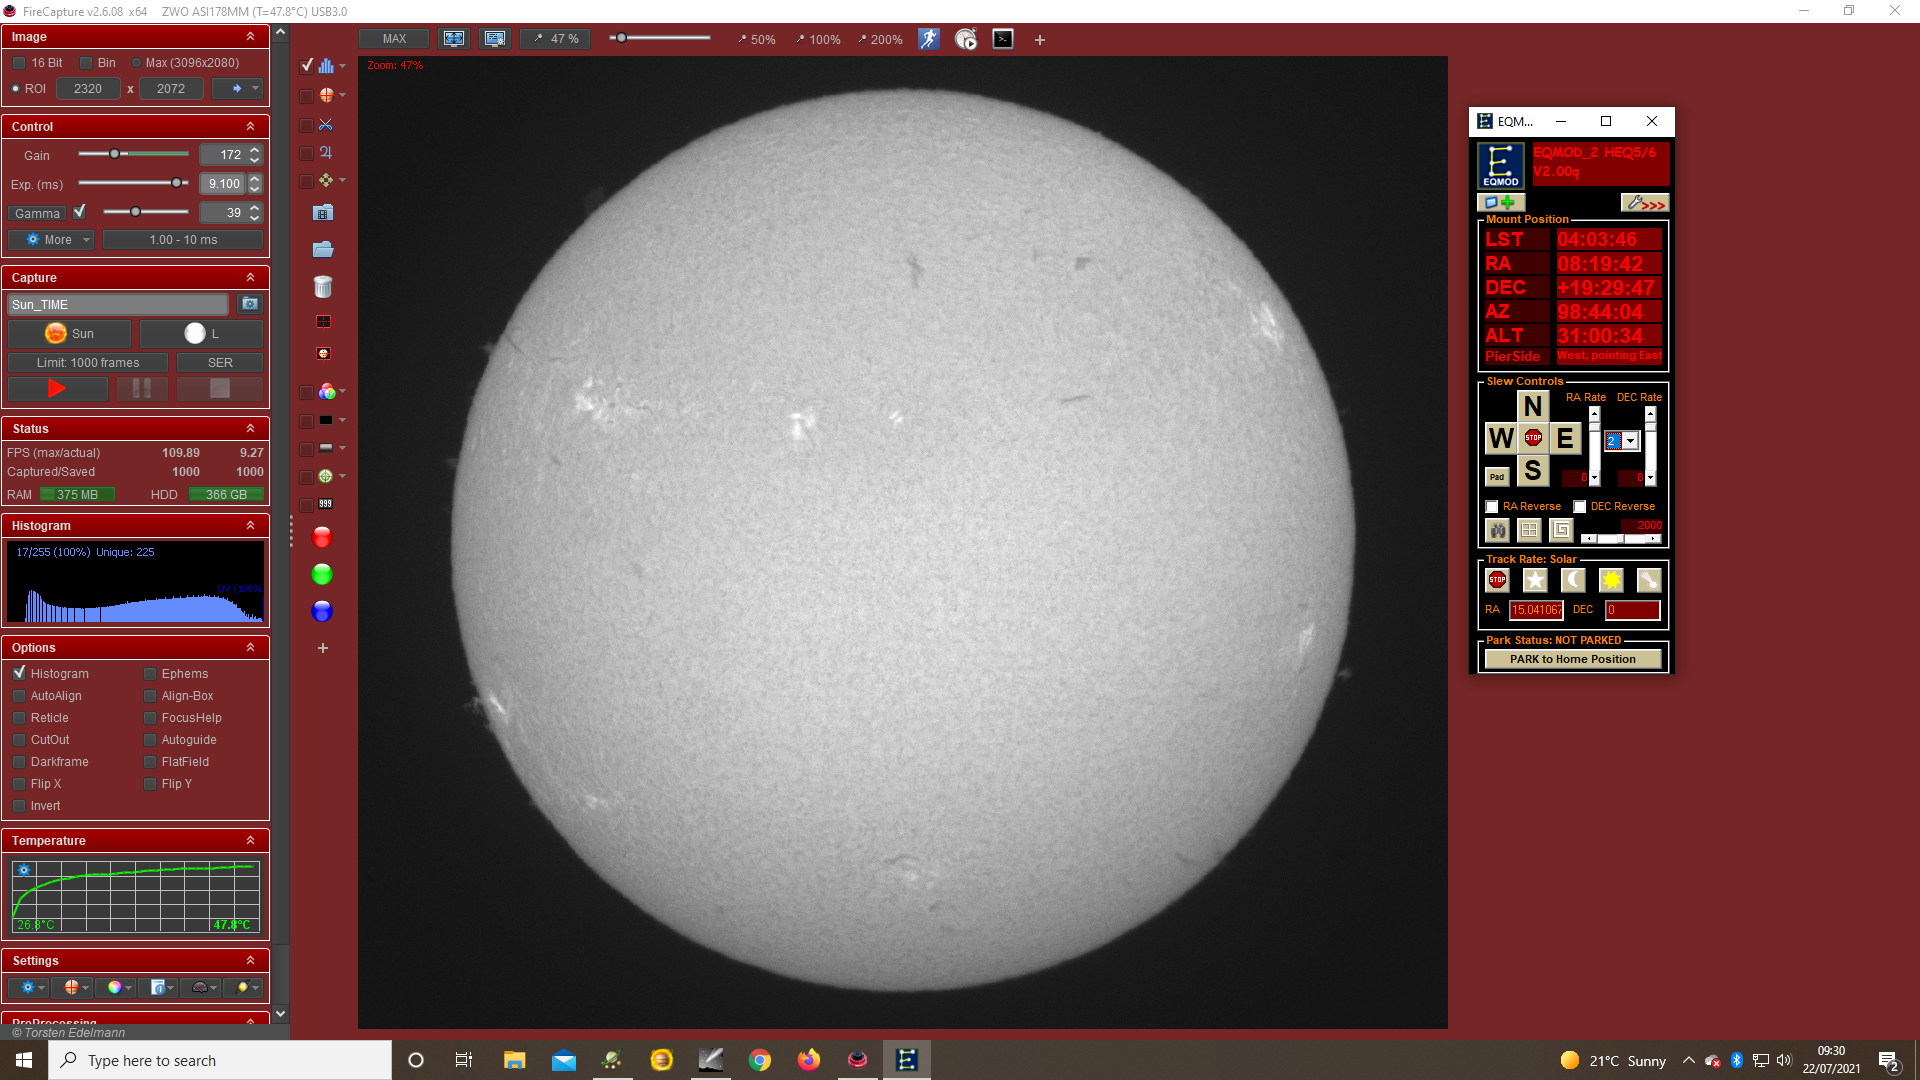The height and width of the screenshot is (1080, 1920).
Task: Click the RGB color balls icon
Action: click(326, 392)
